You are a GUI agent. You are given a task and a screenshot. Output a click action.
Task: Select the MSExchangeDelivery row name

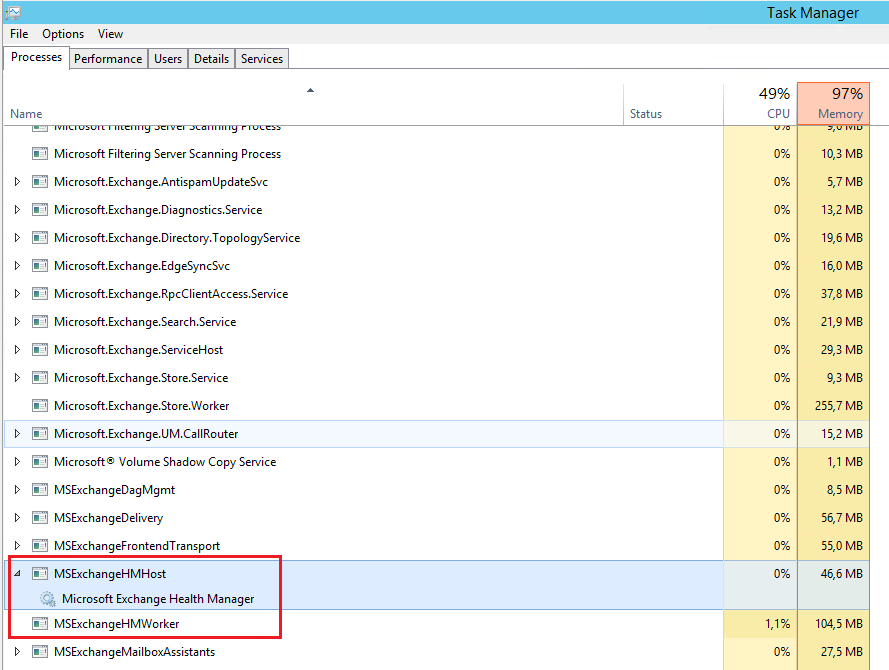point(108,518)
